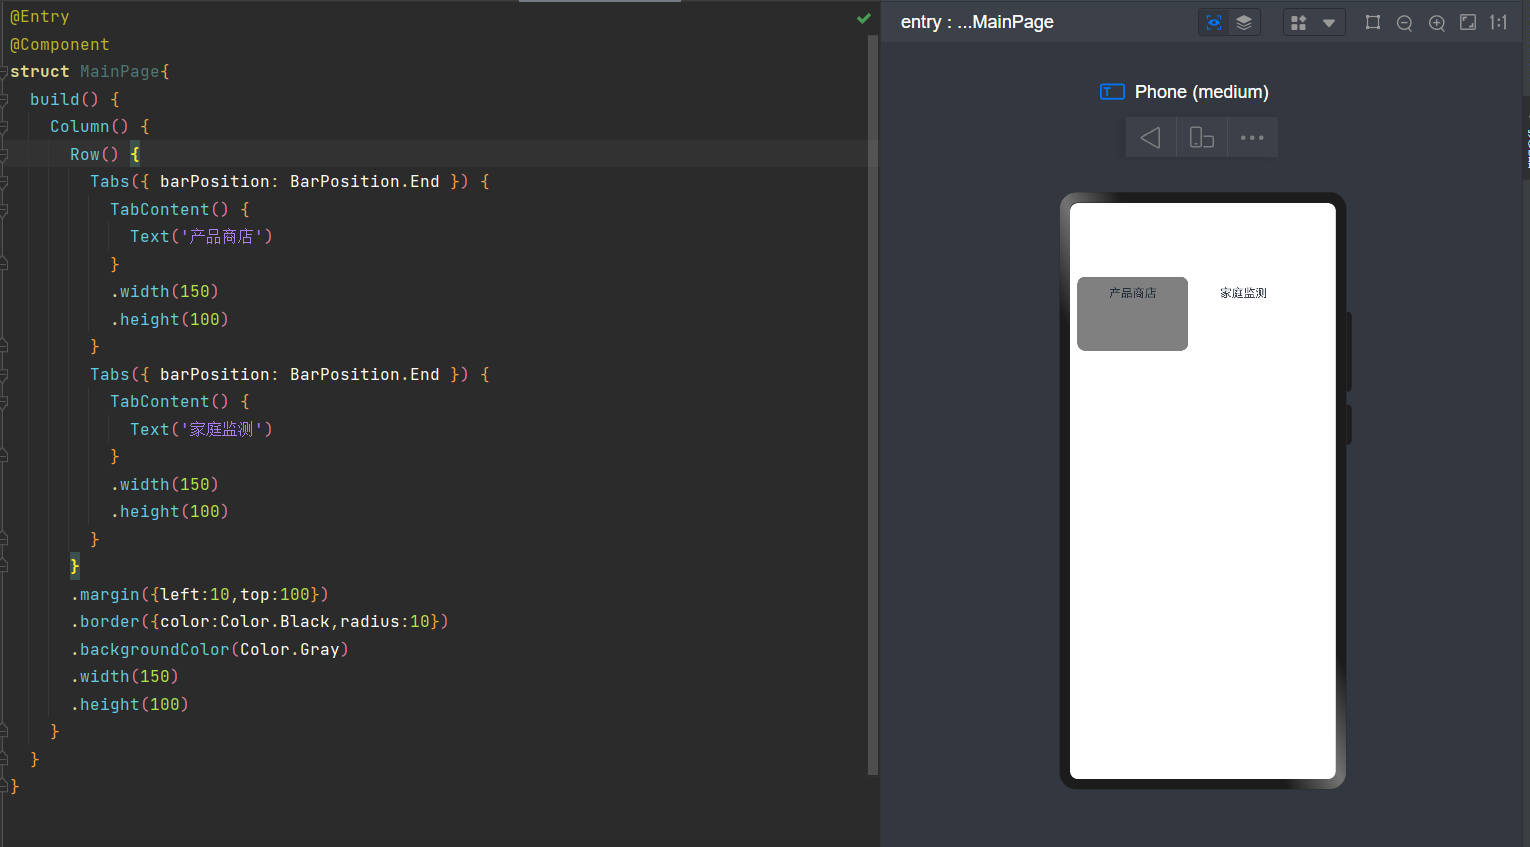Open the multi-device profile grid icon

[1299, 23]
